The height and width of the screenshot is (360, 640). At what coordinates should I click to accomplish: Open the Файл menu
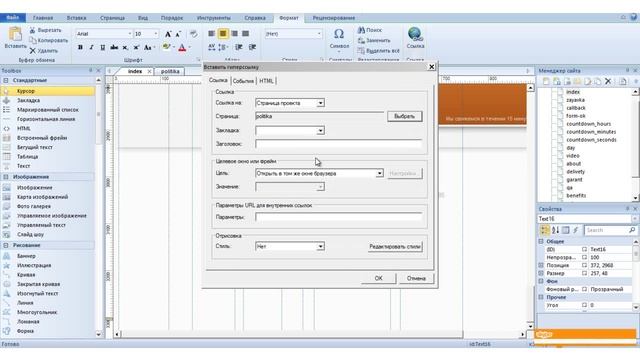click(x=13, y=18)
